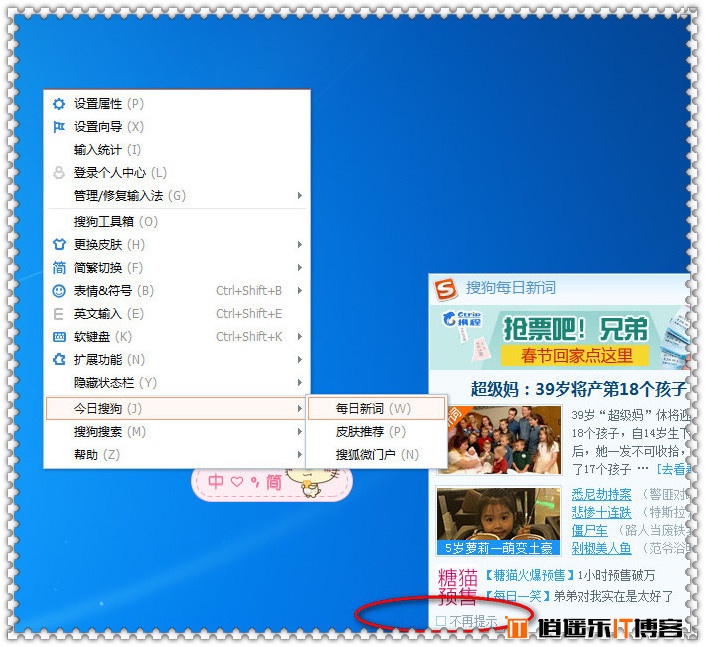
Task: Click the large family photo thumbnail
Action: [500, 440]
